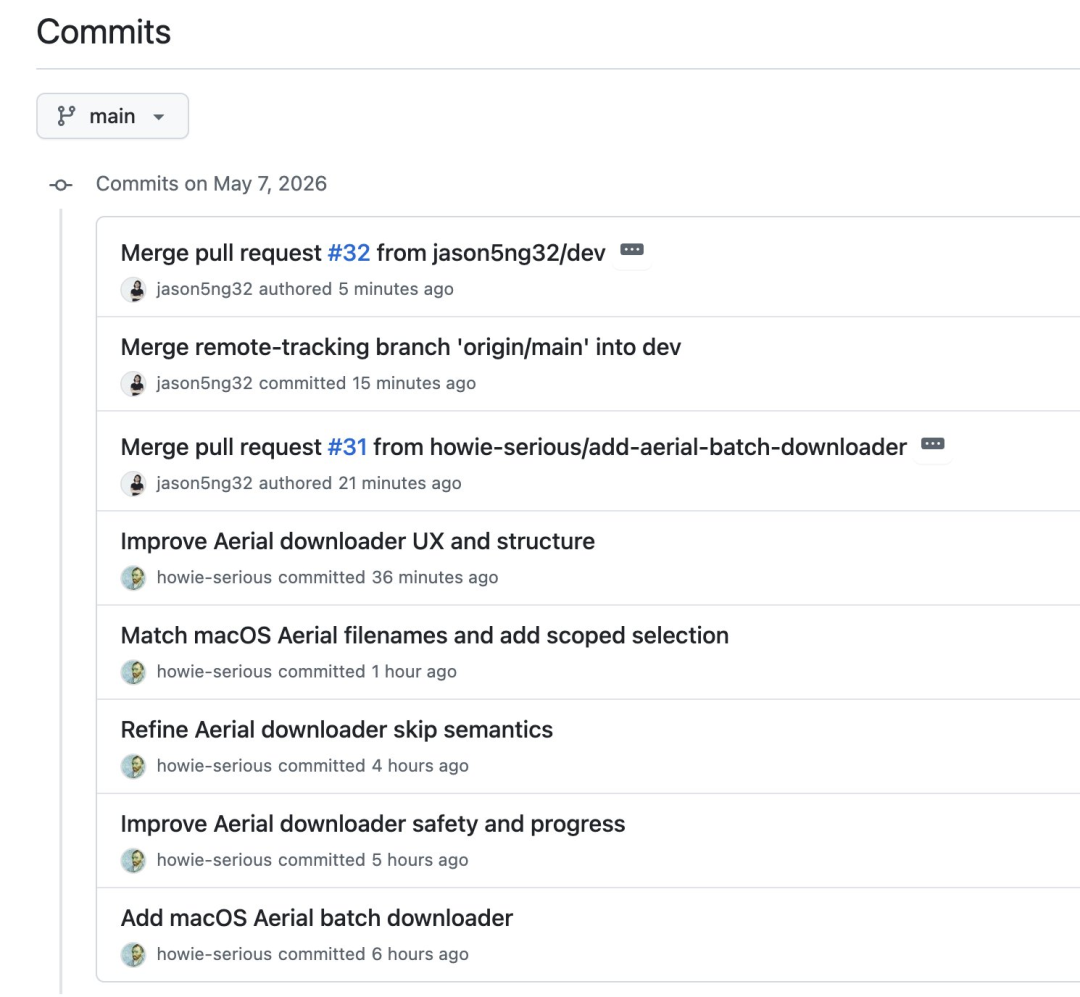Click the 'Commits on May 7, 2026' heading
Screen dimensions: 1080x997
pos(211,184)
